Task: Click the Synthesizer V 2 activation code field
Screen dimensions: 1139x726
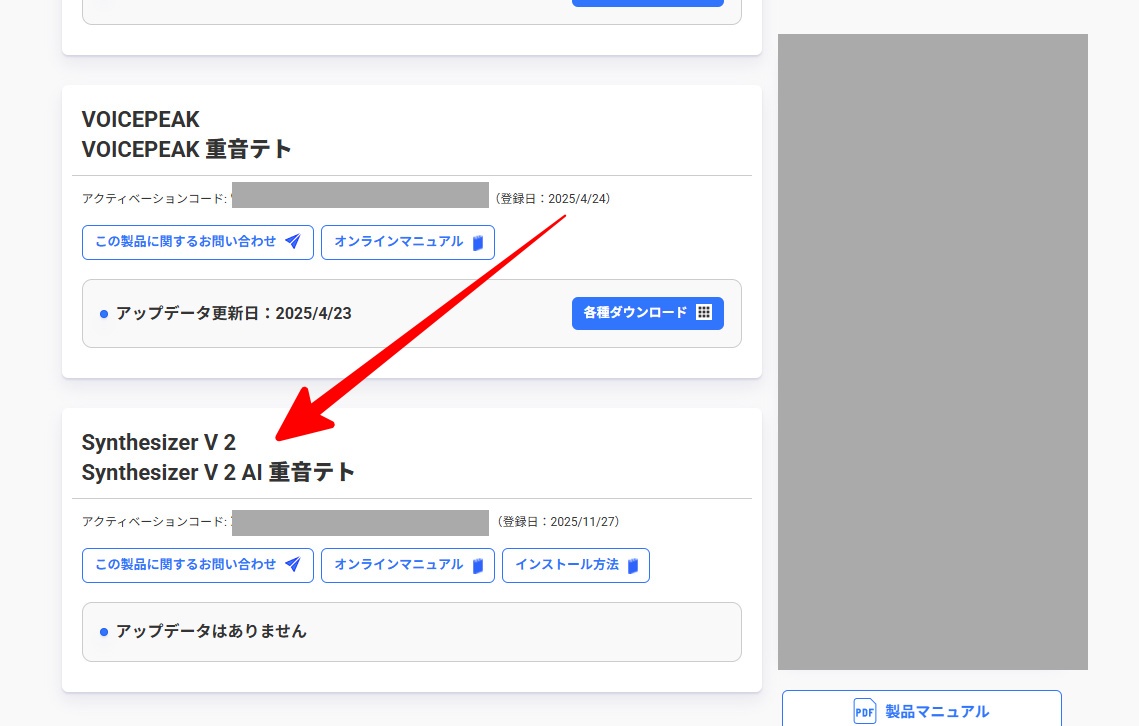Action: tap(360, 522)
